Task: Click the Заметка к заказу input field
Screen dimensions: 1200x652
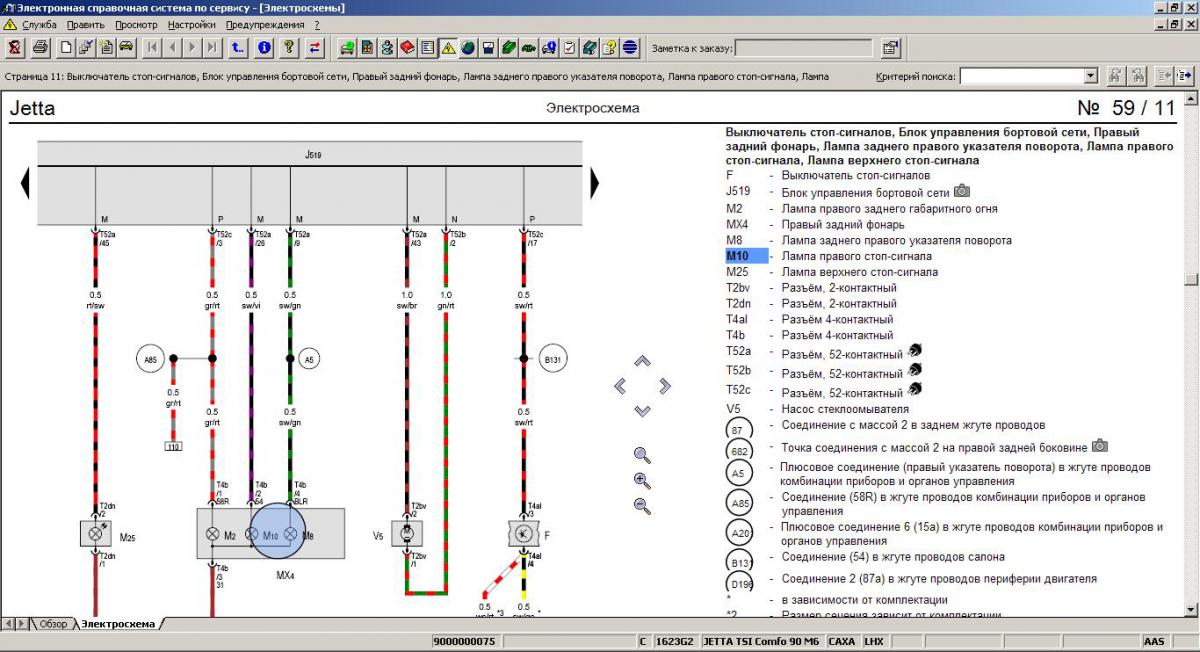Action: [x=805, y=47]
